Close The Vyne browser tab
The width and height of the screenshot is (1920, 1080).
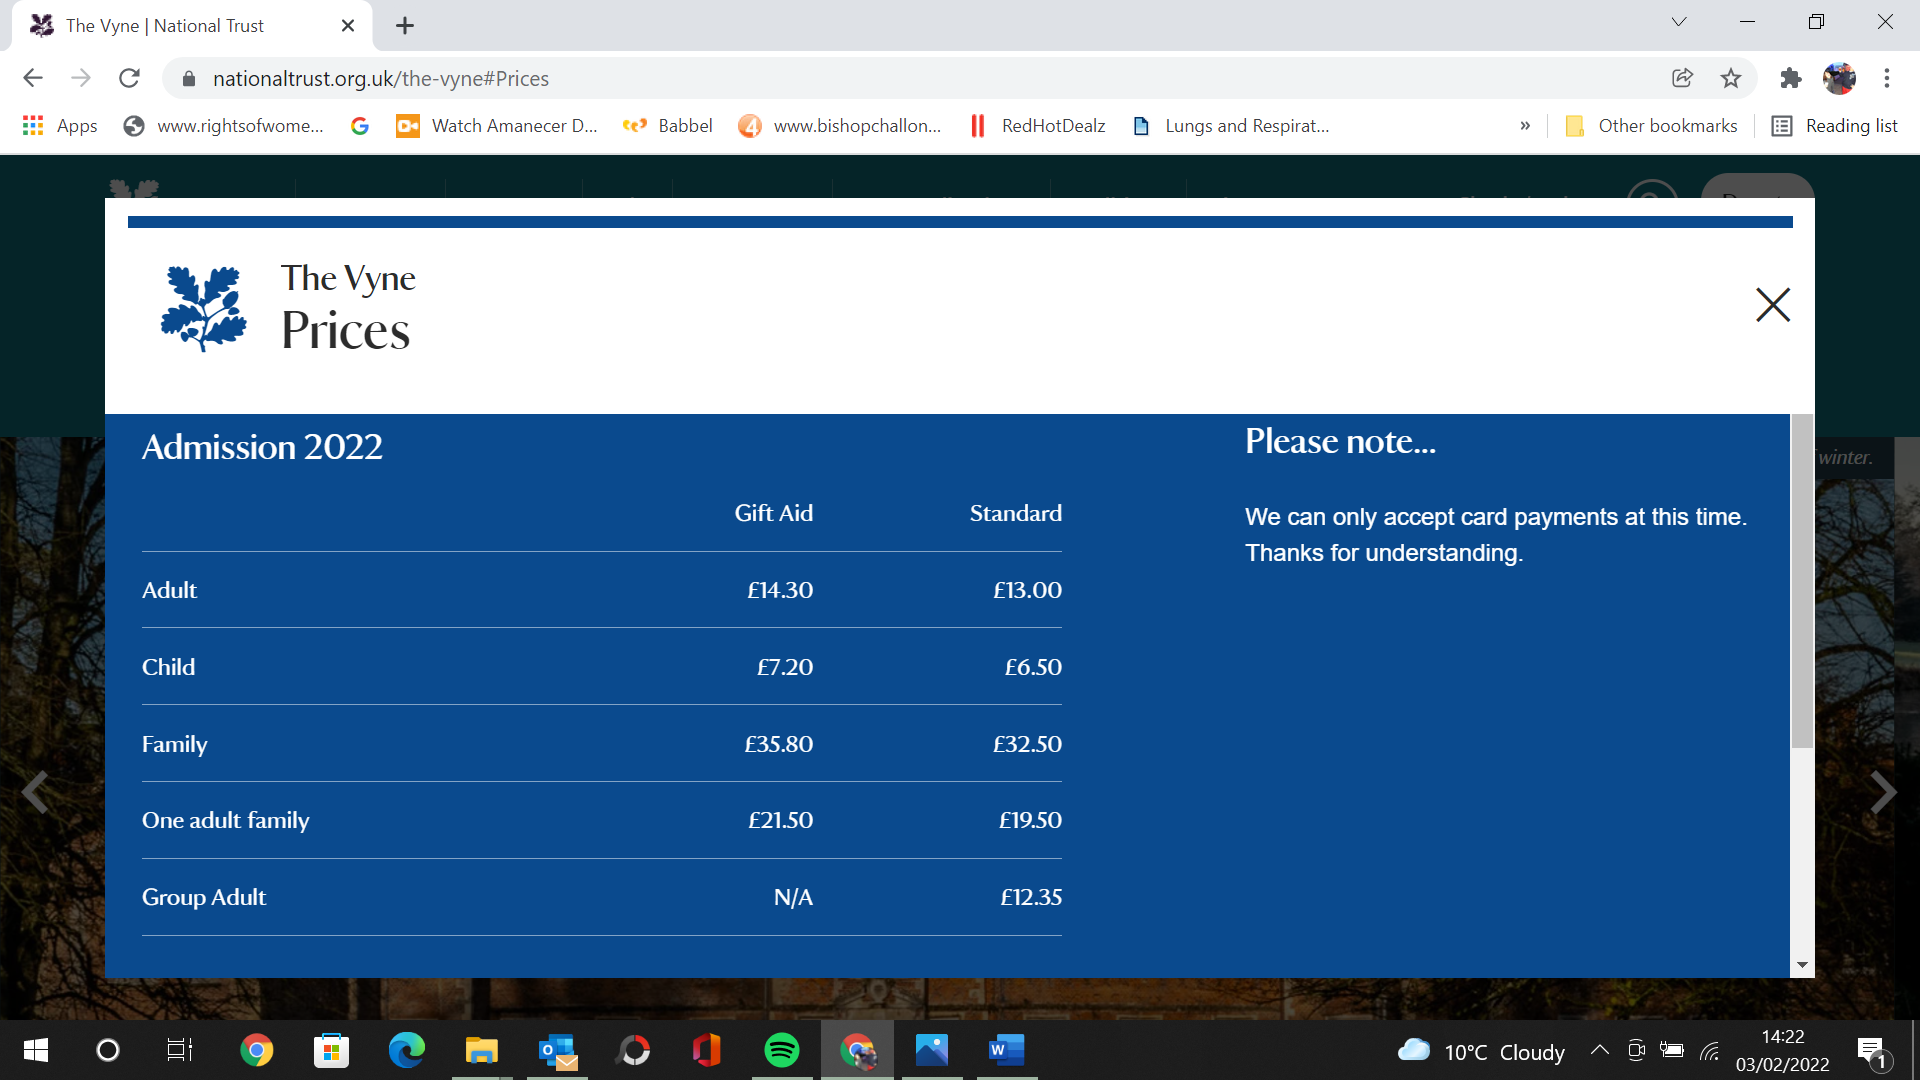(348, 26)
